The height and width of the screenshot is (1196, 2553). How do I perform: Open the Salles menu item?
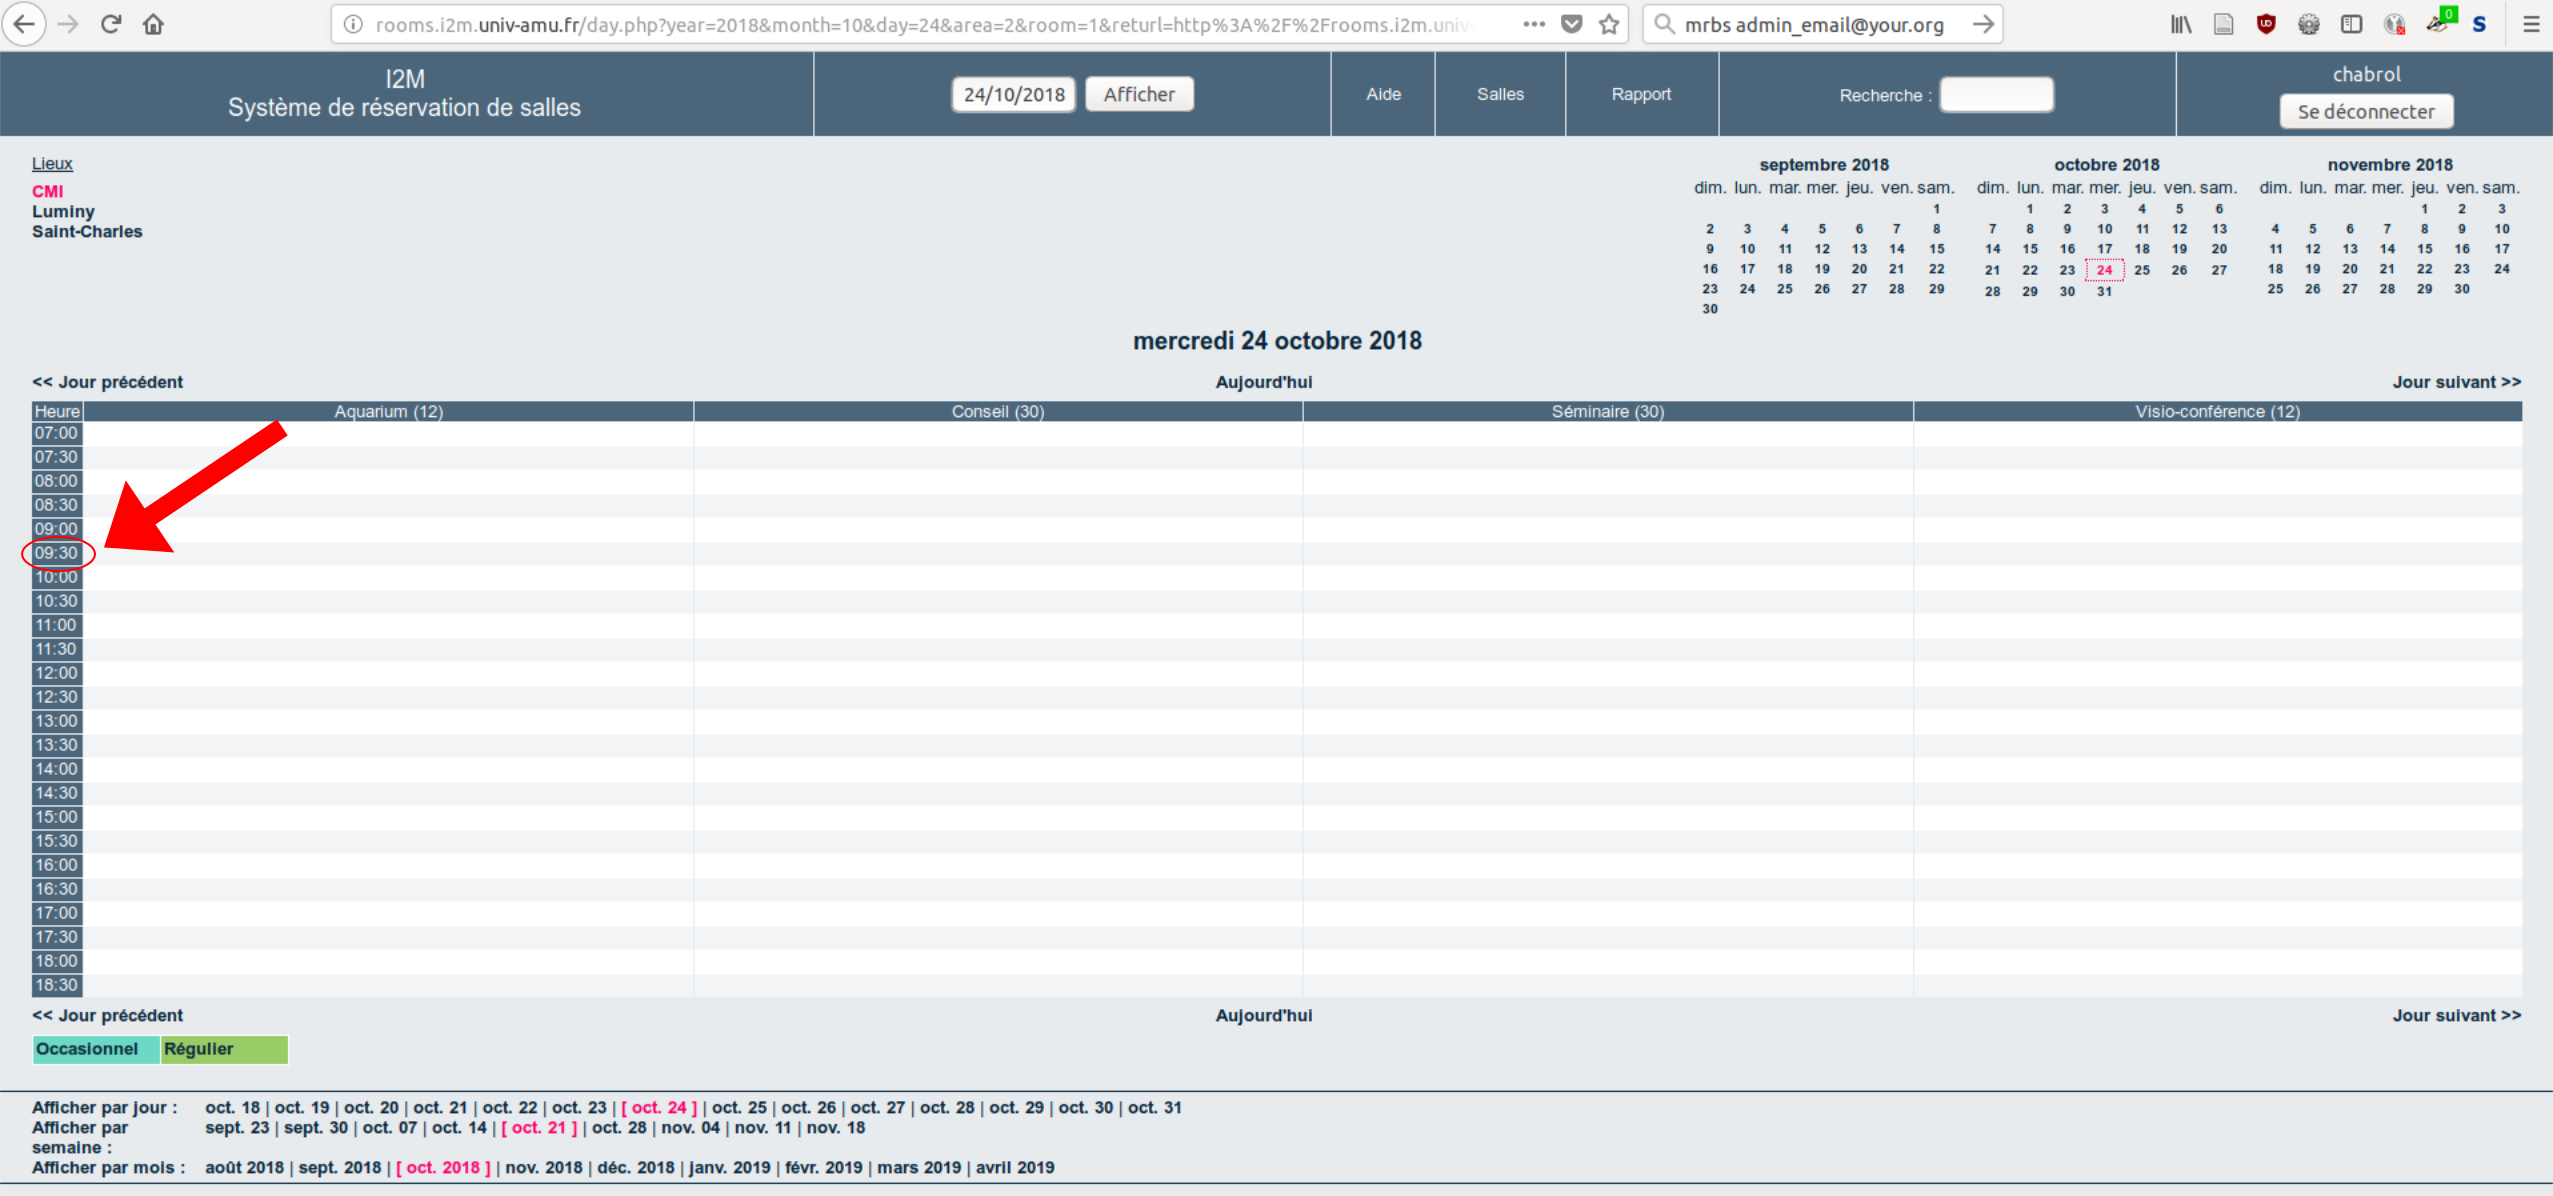point(1500,94)
